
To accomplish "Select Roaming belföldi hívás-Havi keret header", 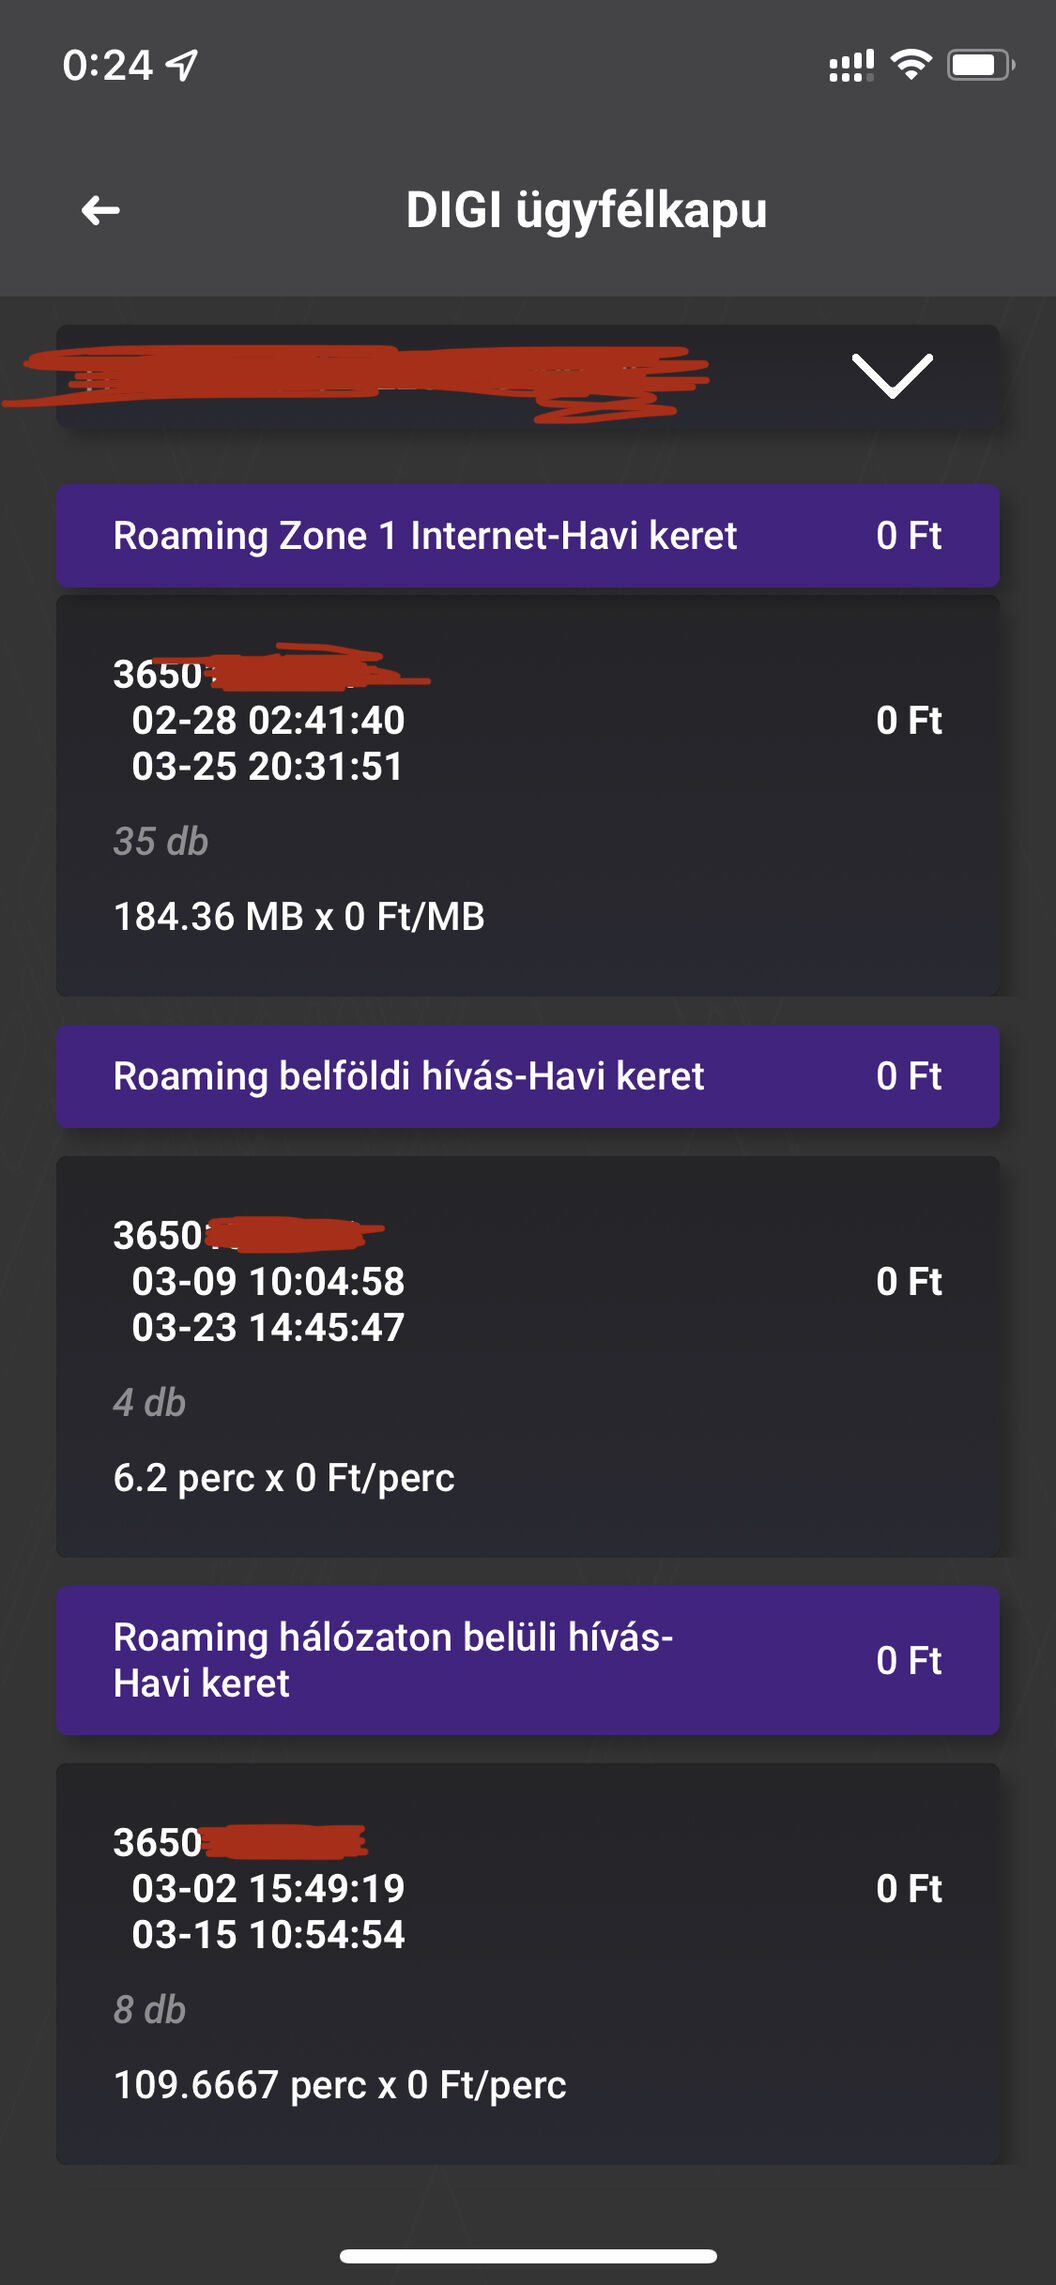I will (527, 1077).
